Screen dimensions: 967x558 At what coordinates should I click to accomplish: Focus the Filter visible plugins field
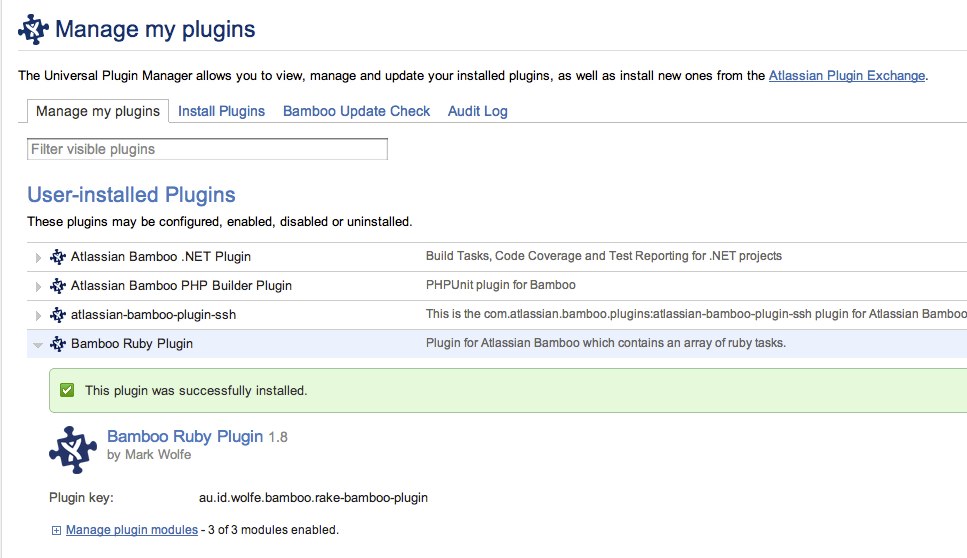point(207,149)
